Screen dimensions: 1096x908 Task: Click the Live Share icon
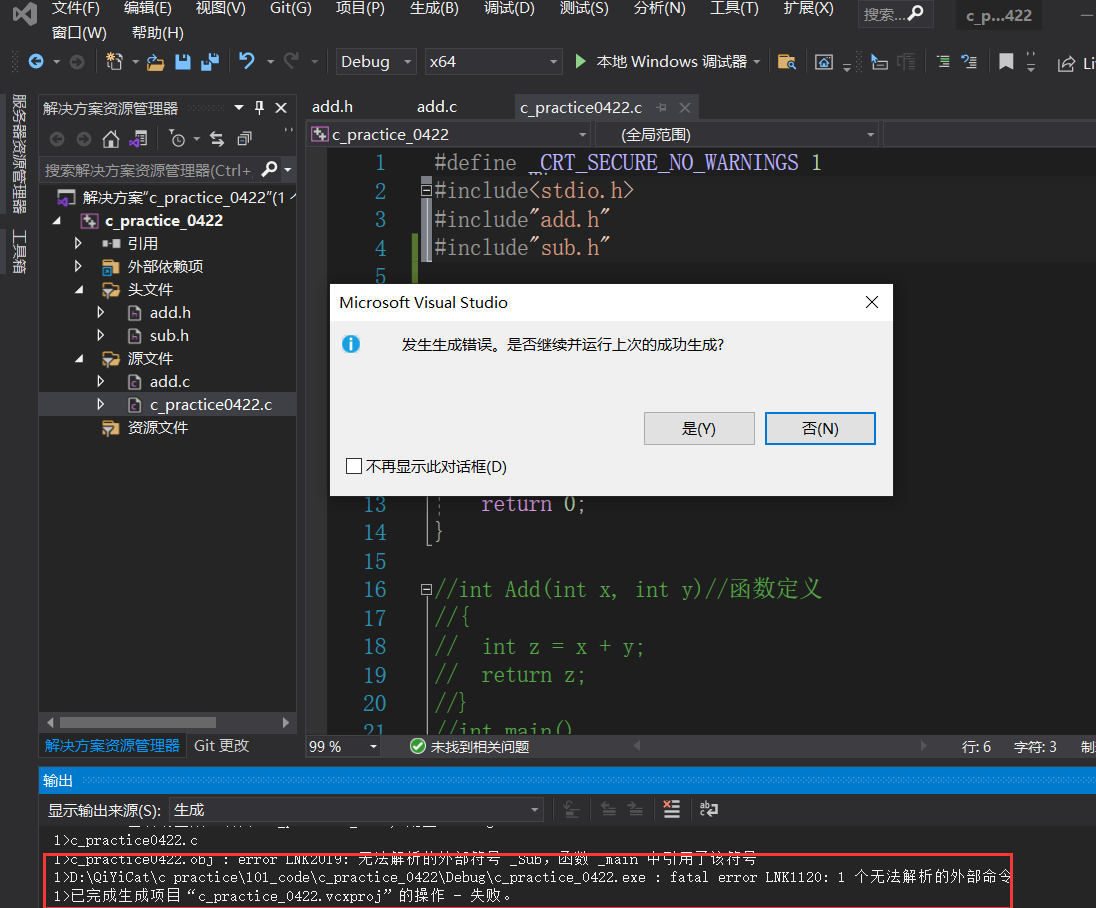[x=1066, y=64]
